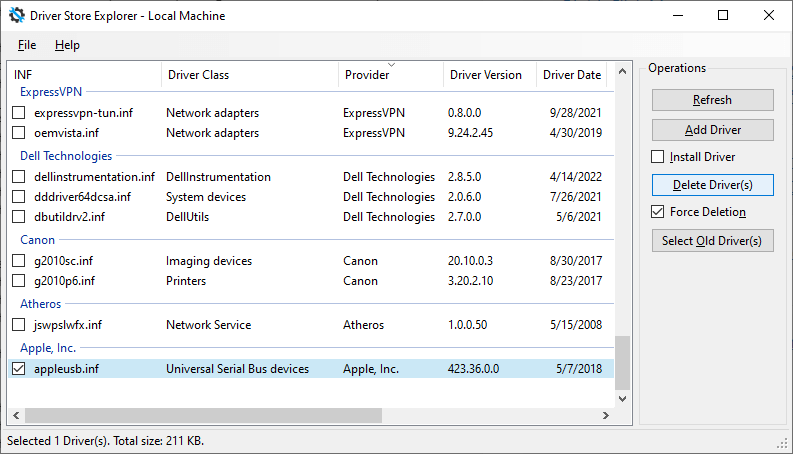Open the Help menu
The image size is (793, 454).
(x=67, y=45)
